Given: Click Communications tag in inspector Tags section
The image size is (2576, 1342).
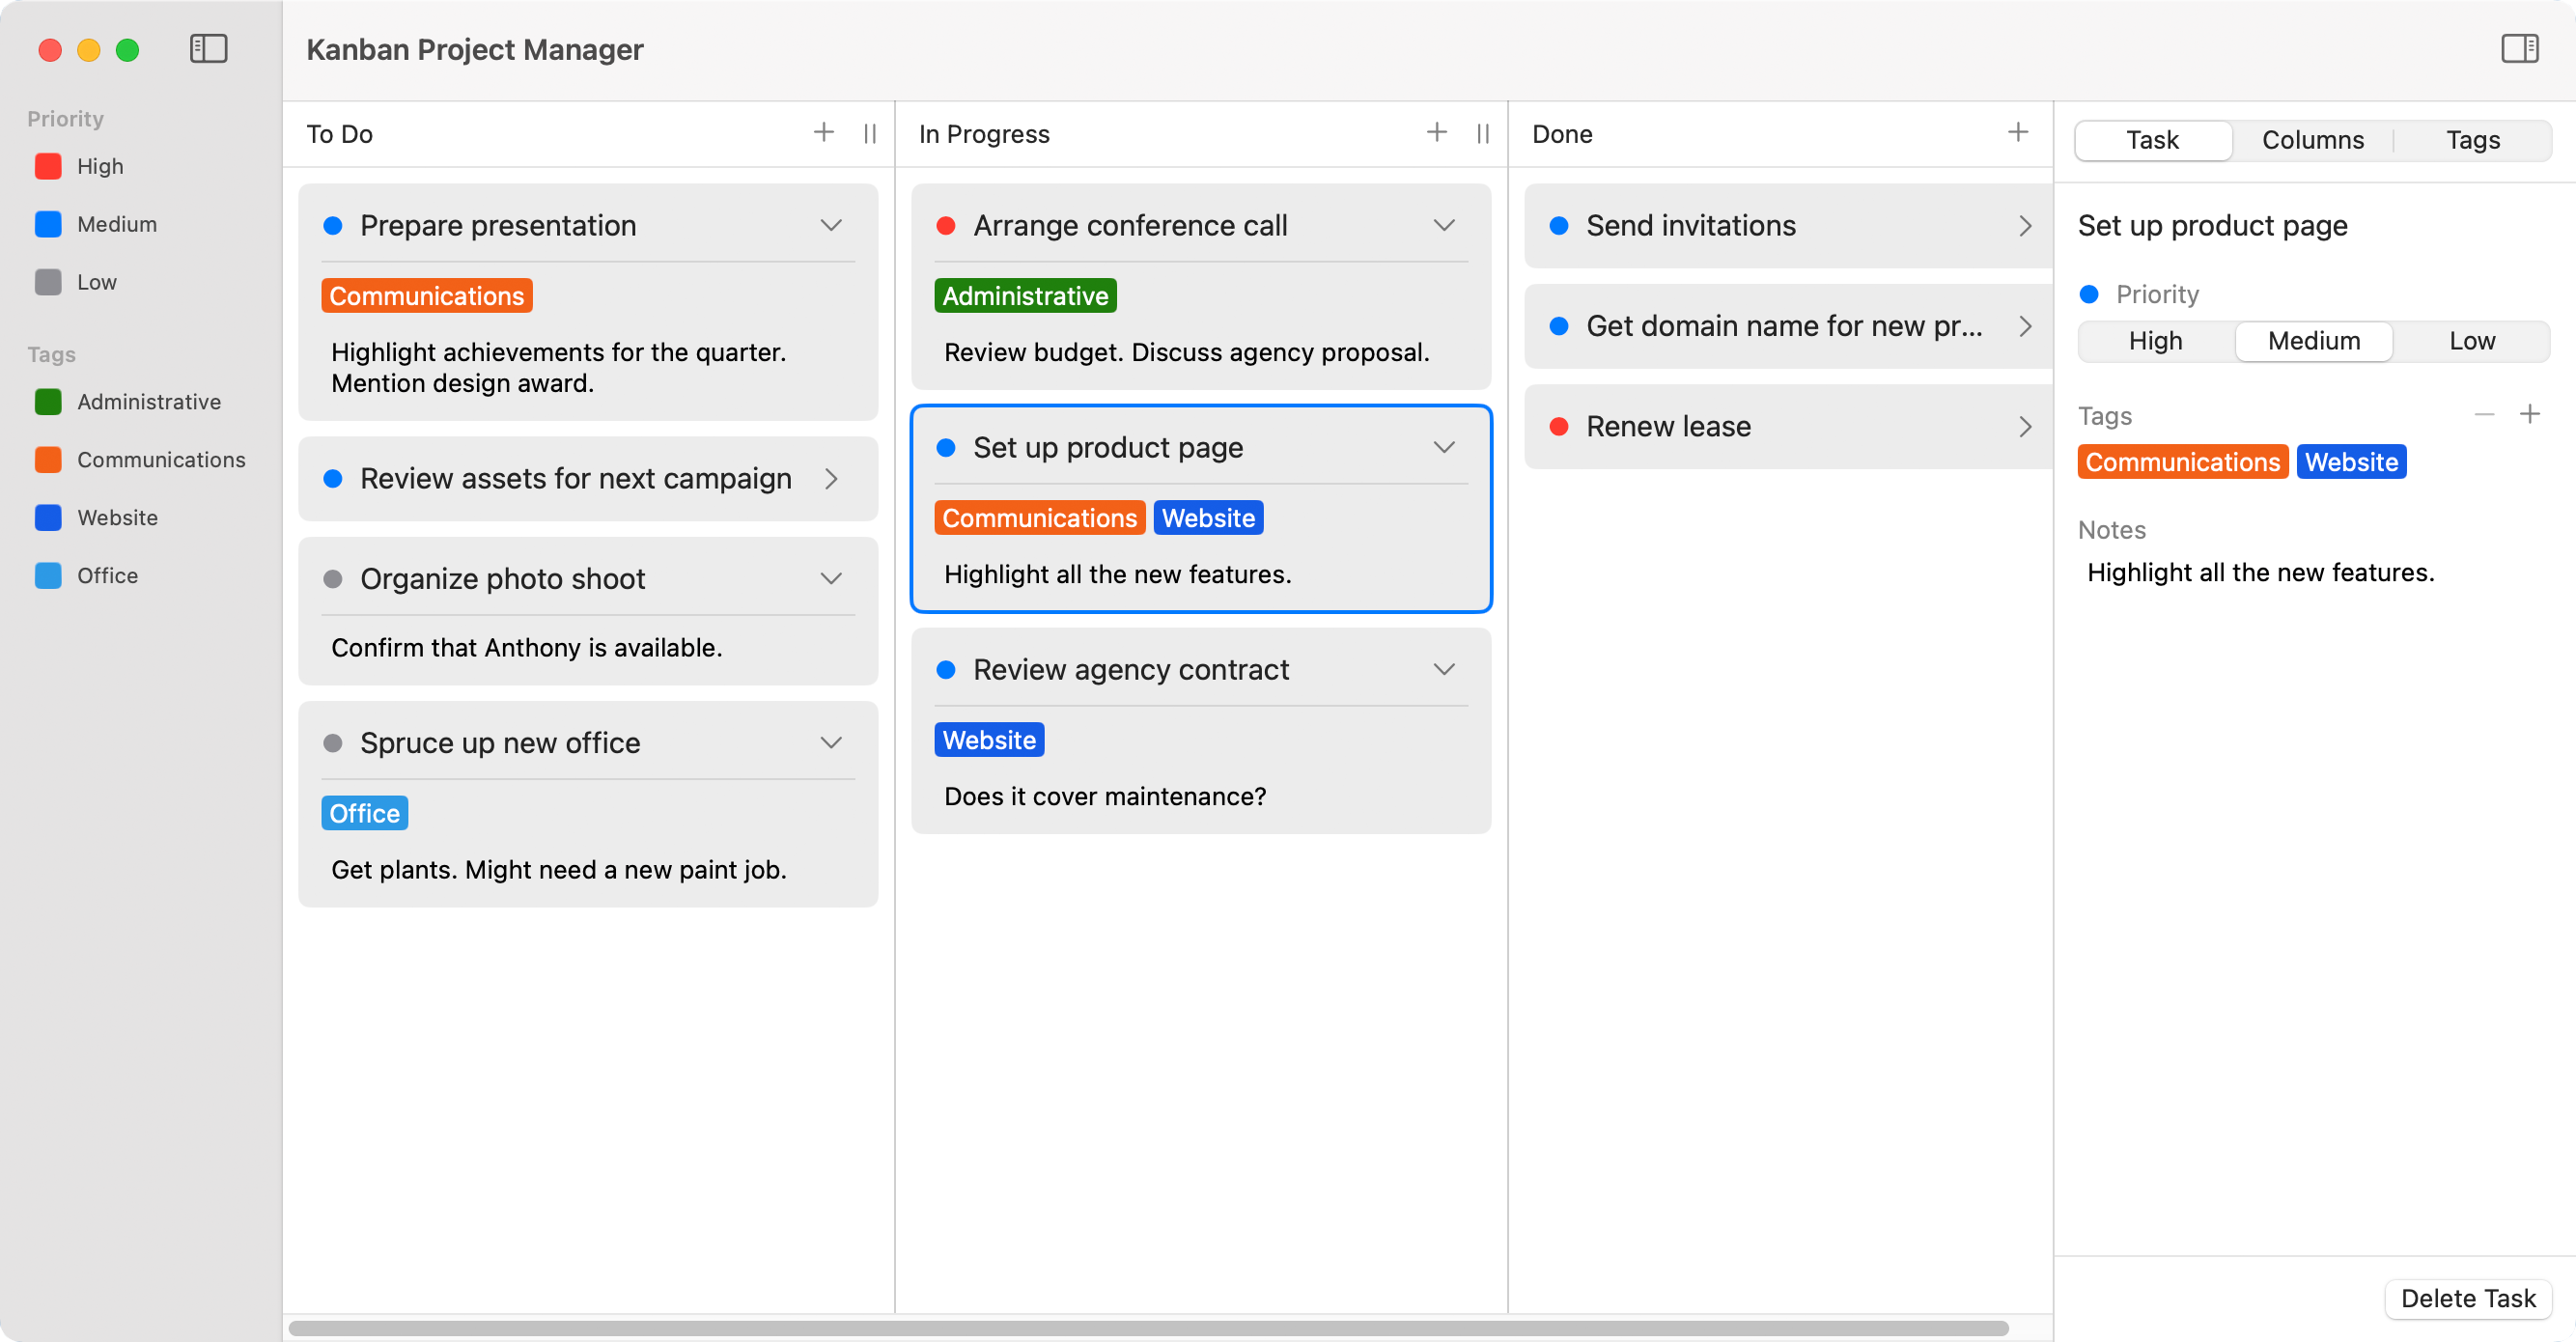Looking at the screenshot, I should pyautogui.click(x=2182, y=462).
